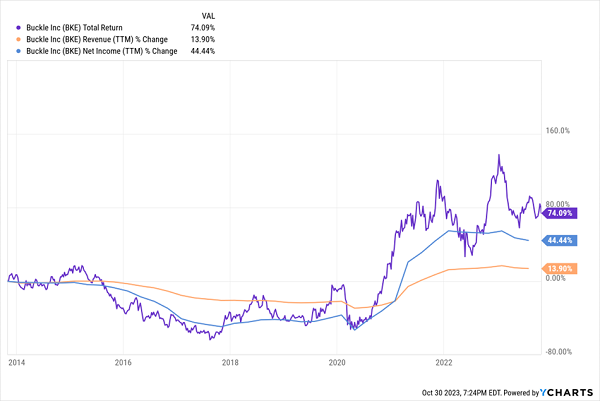Click the 160.0% y-axis label

coord(558,131)
